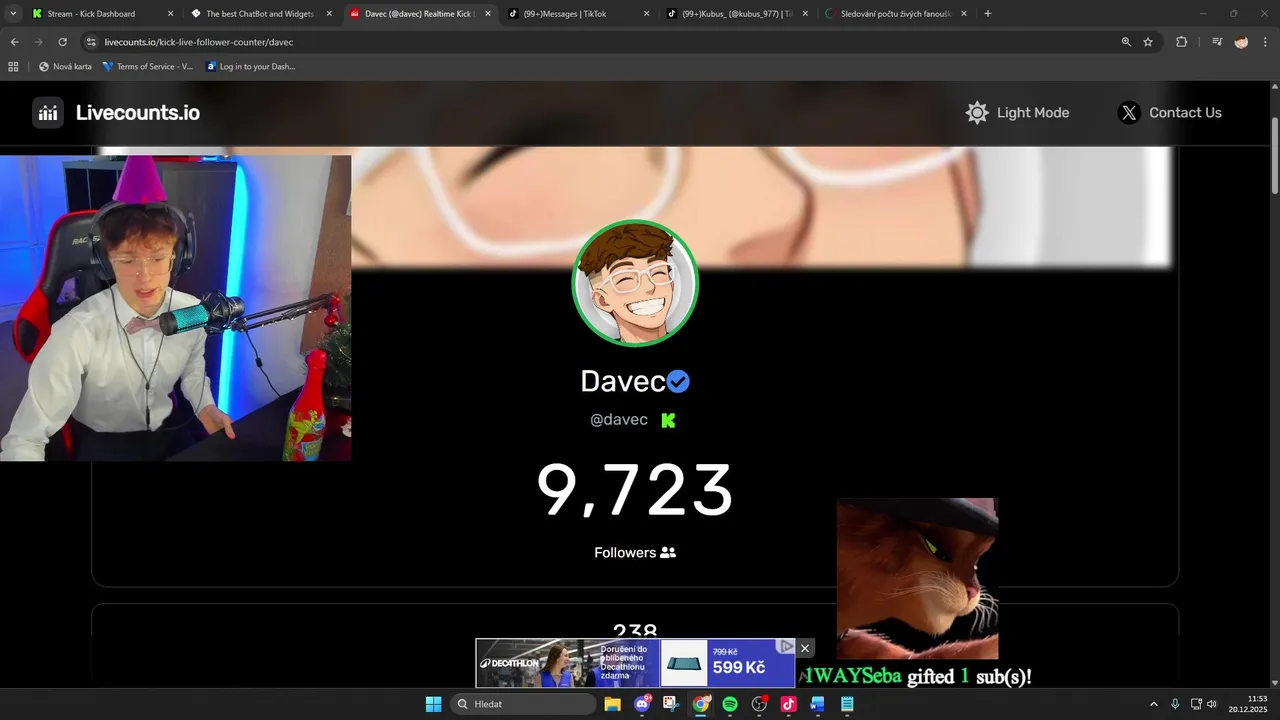Open the volume tray icon
This screenshot has width=1280, height=720.
tap(1212, 704)
